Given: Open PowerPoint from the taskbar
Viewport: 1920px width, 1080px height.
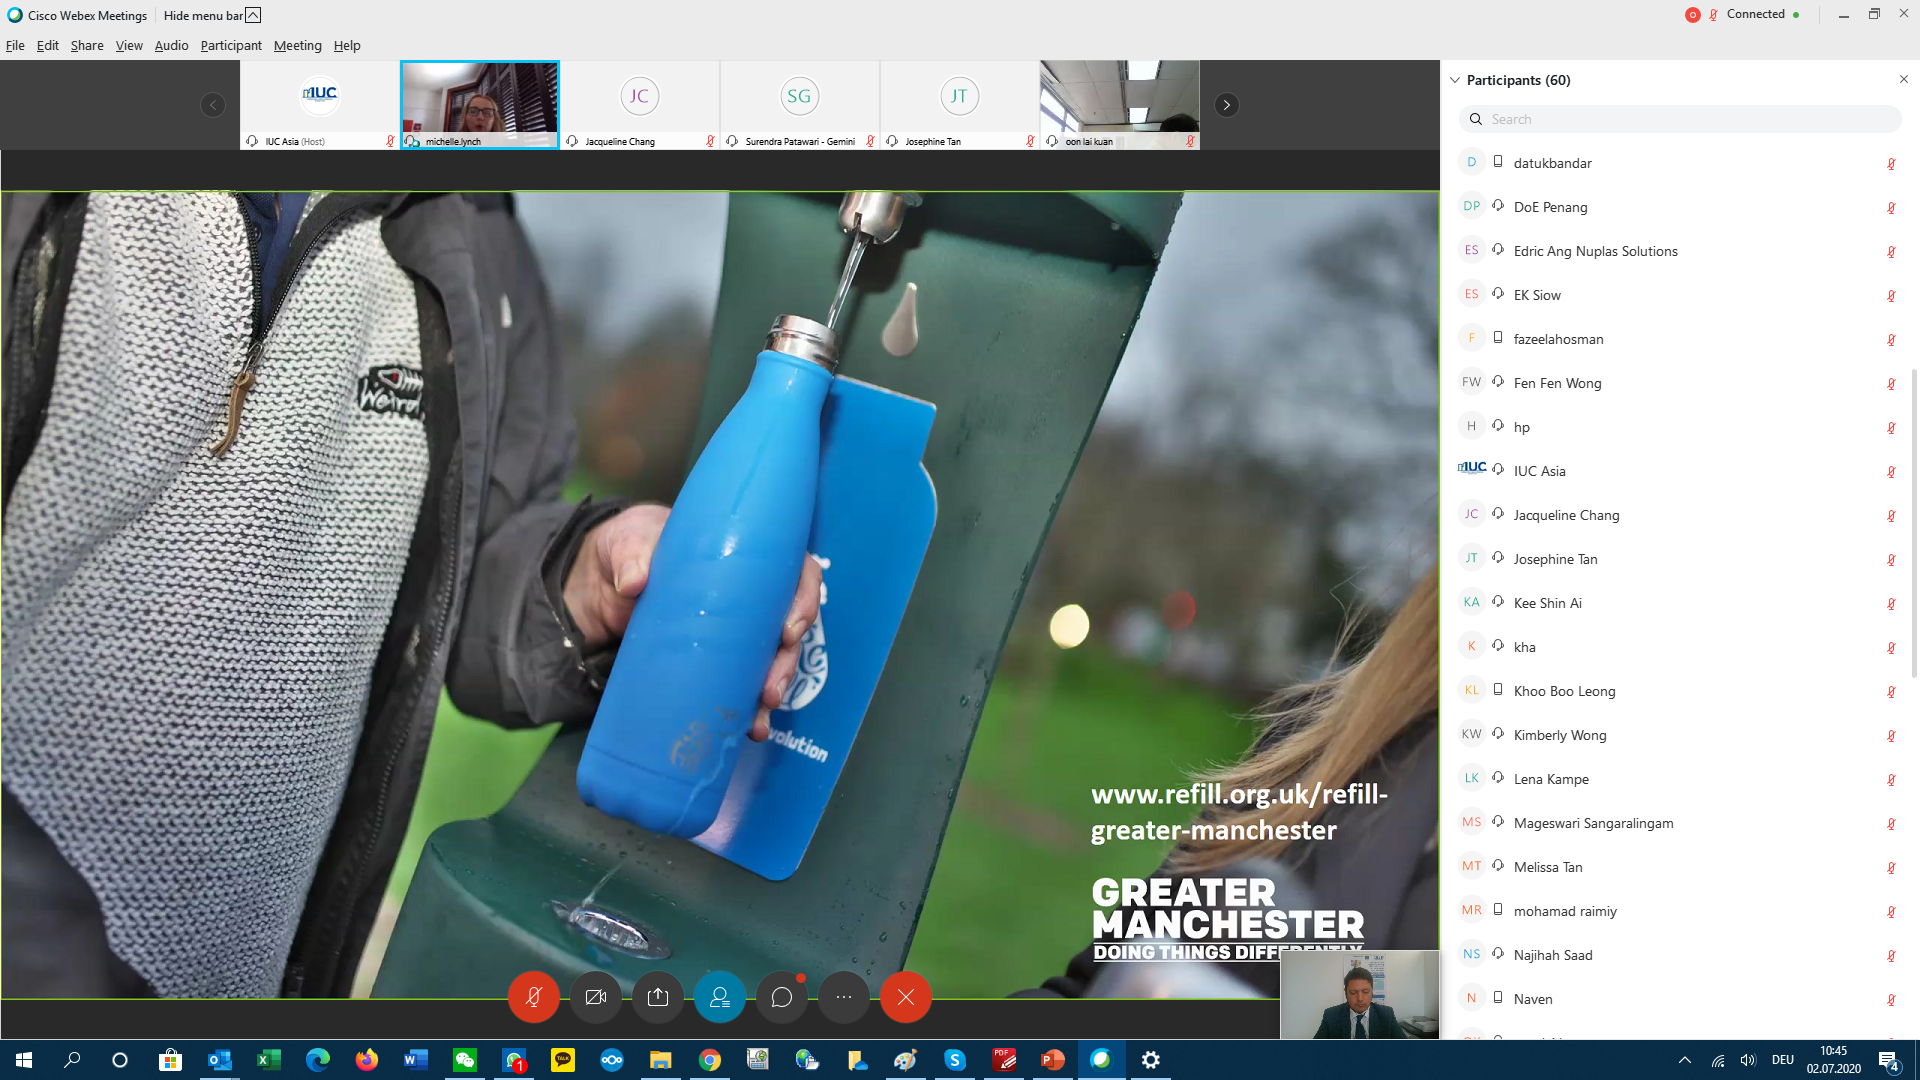Looking at the screenshot, I should pos(1052,1060).
